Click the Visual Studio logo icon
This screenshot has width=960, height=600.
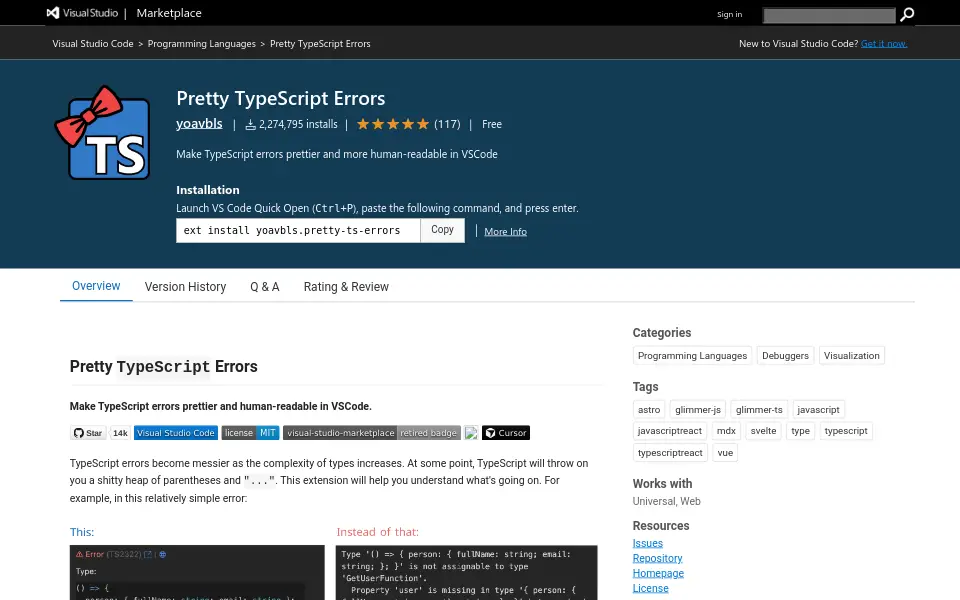point(53,13)
